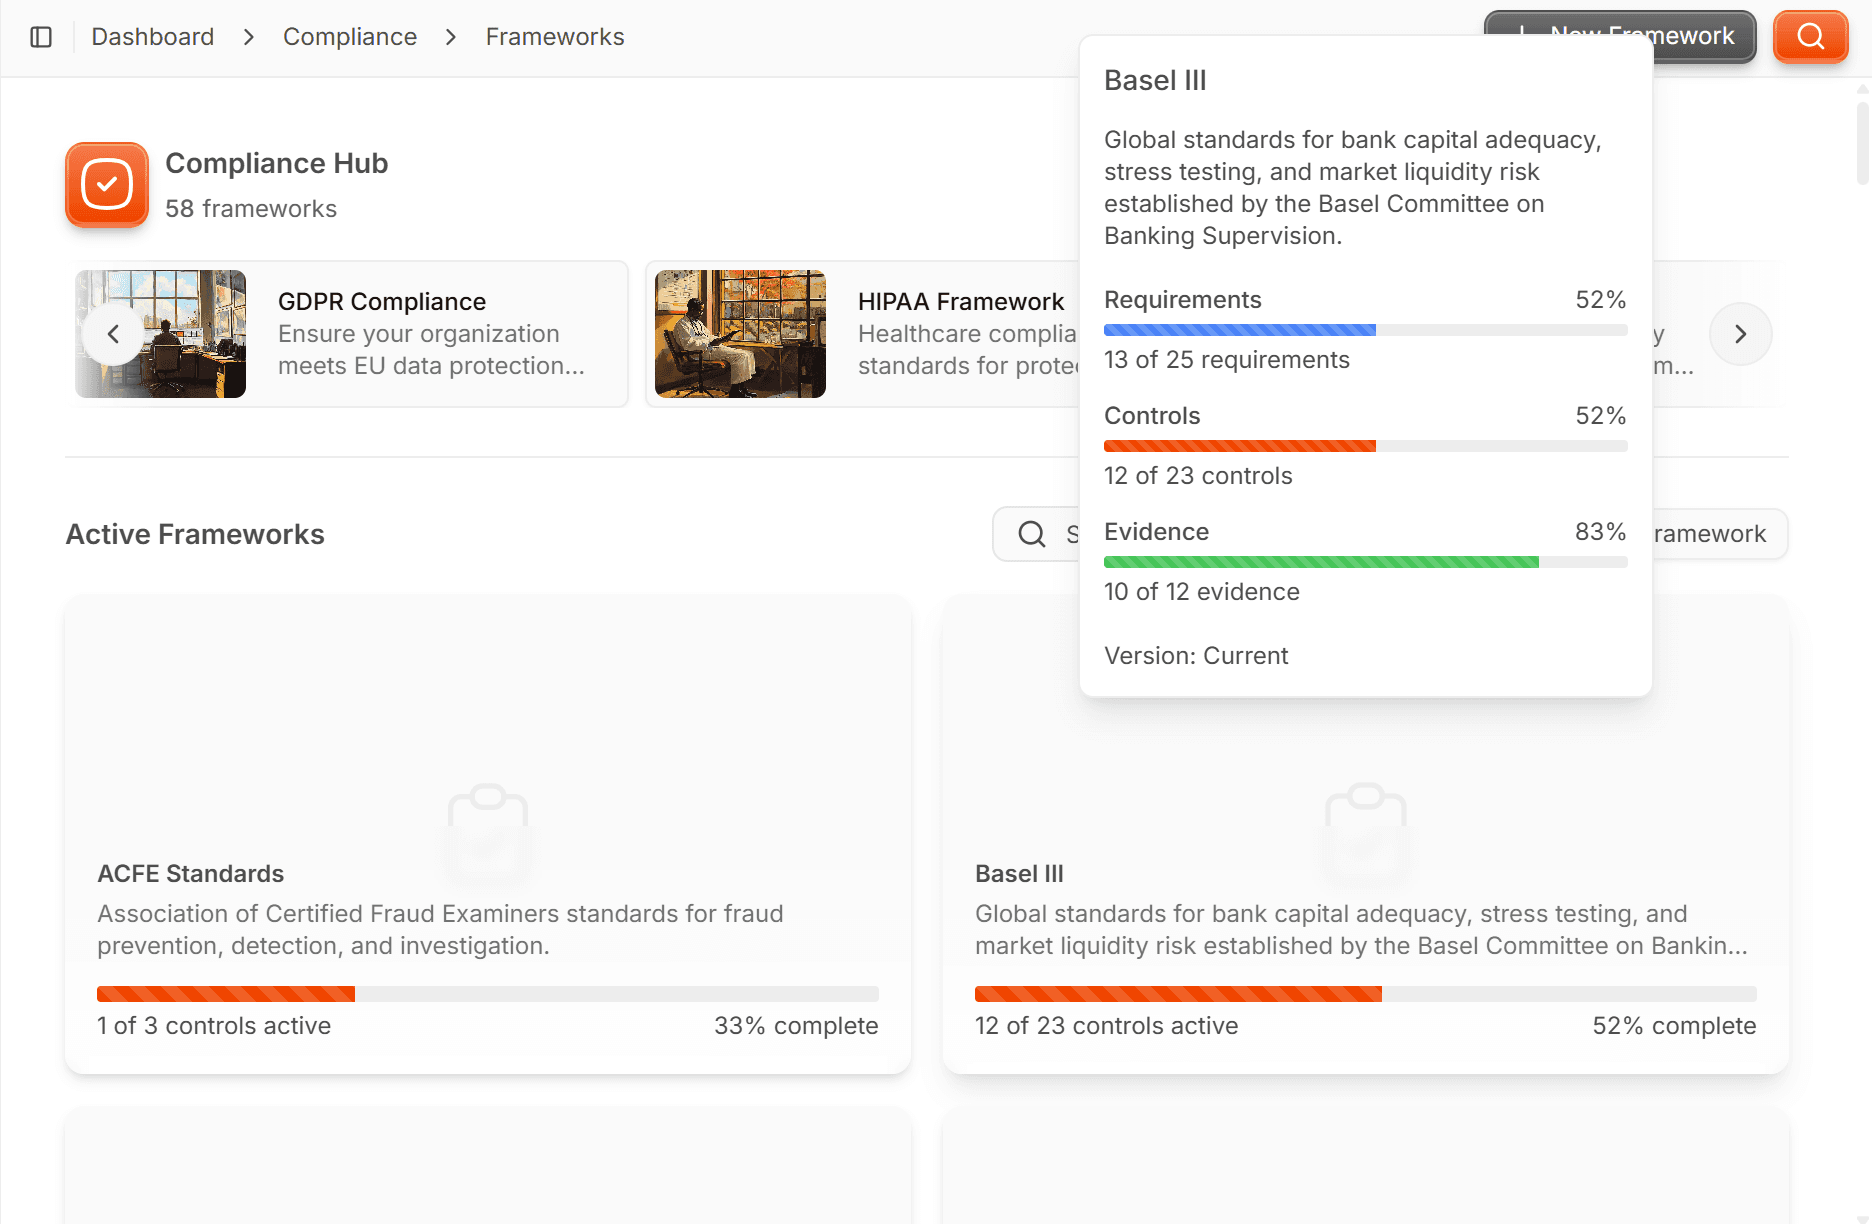1872x1224 pixels.
Task: Expand breadcrumb by clicking chevron after Compliance
Action: (x=451, y=37)
